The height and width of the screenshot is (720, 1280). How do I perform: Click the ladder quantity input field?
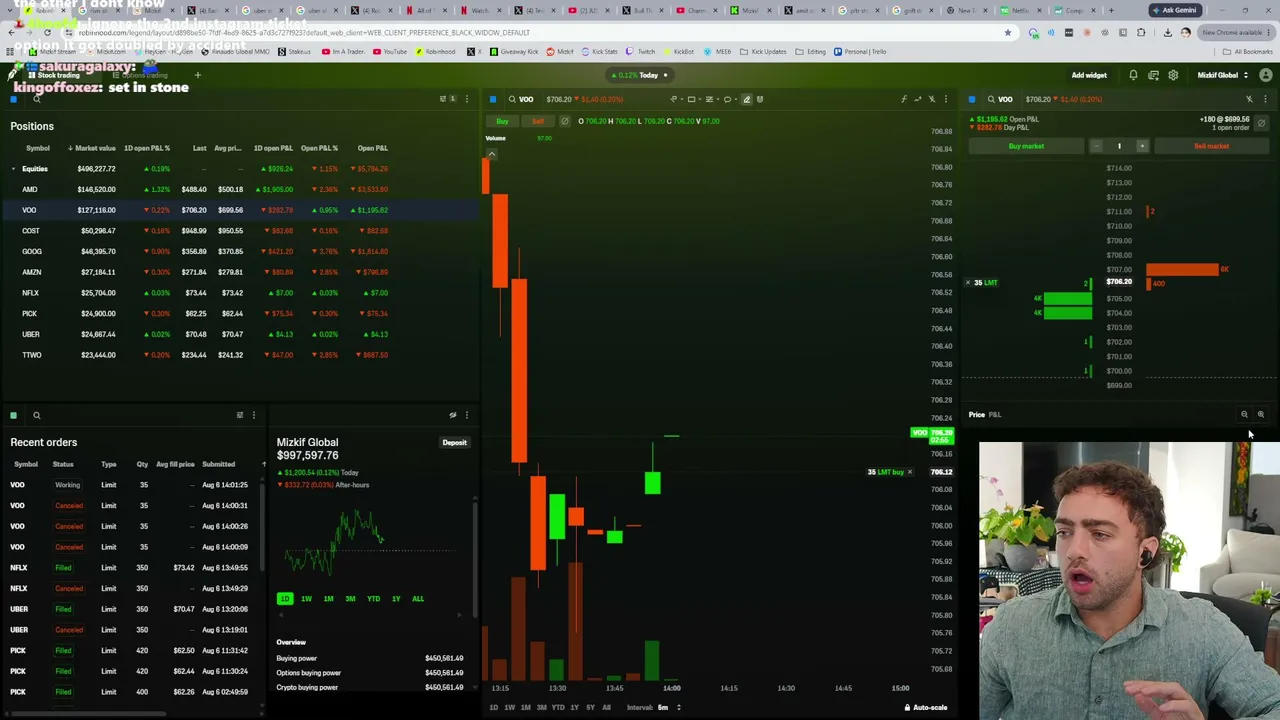(x=1119, y=146)
